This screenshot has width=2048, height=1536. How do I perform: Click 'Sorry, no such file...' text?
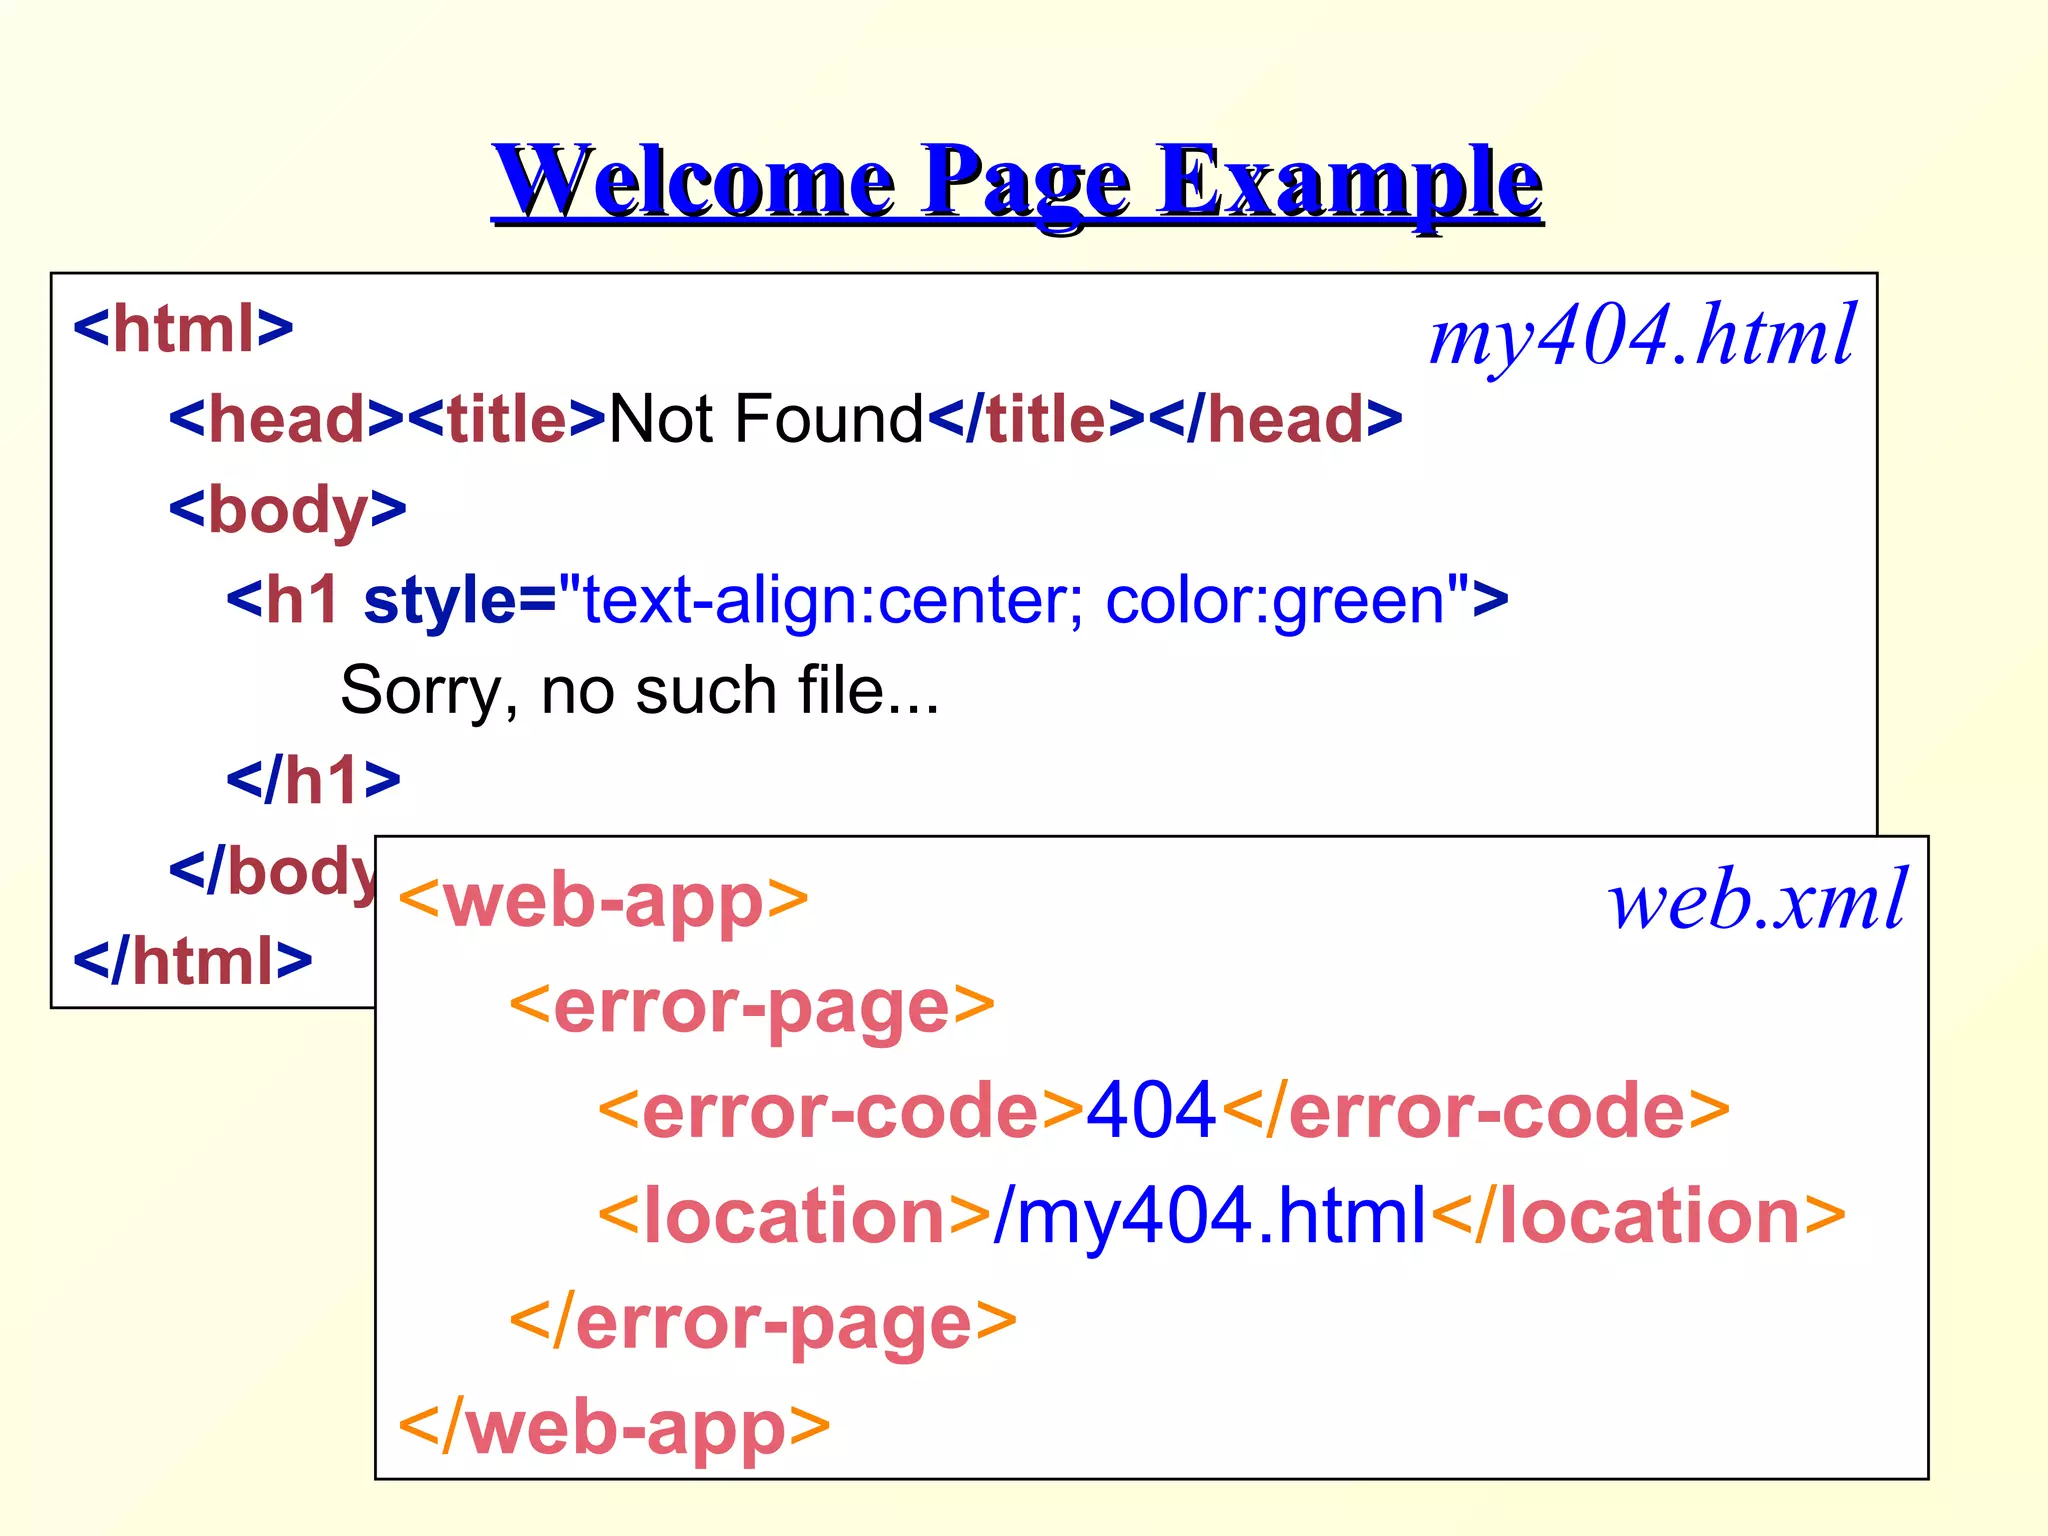[640, 691]
